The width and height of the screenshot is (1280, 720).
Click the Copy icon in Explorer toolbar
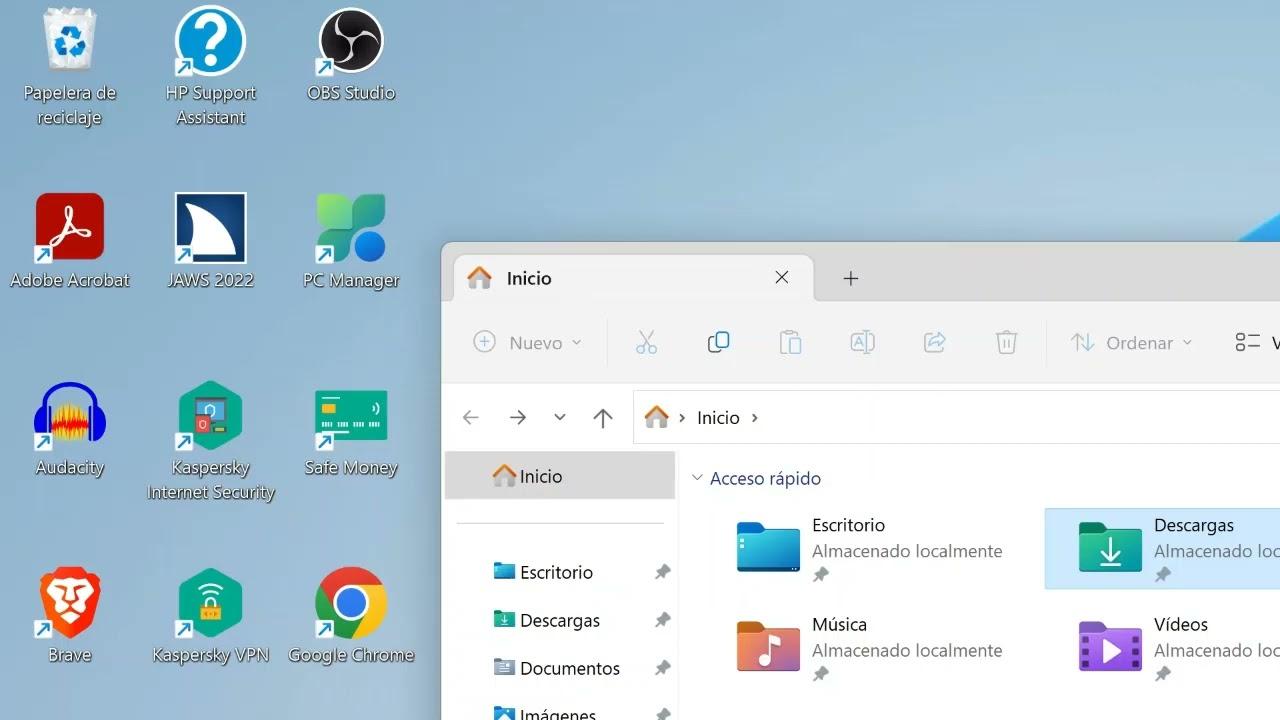(718, 342)
